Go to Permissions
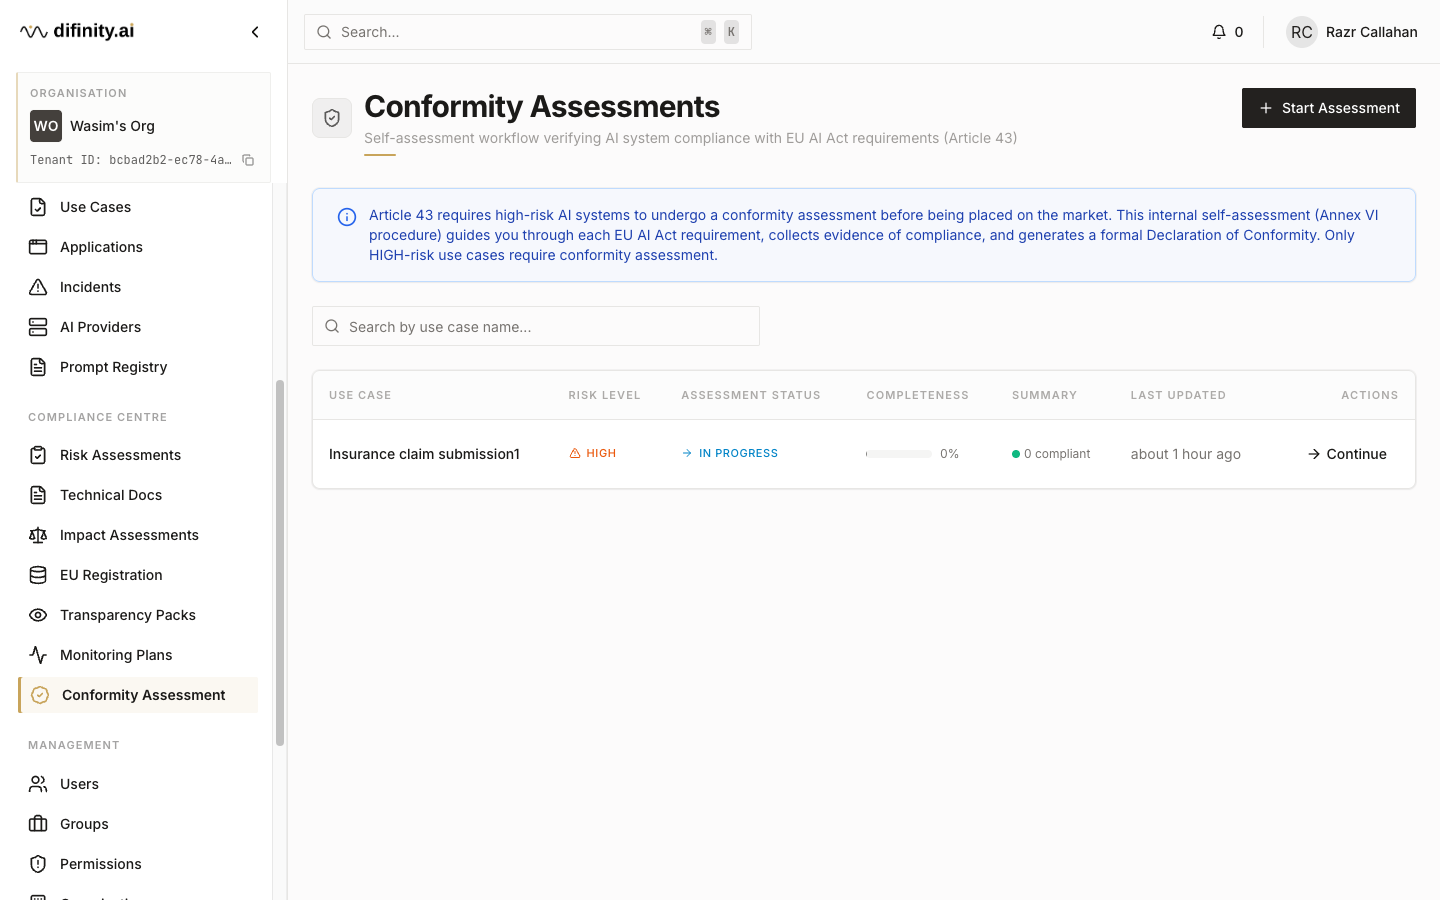Image resolution: width=1440 pixels, height=900 pixels. 138,864
